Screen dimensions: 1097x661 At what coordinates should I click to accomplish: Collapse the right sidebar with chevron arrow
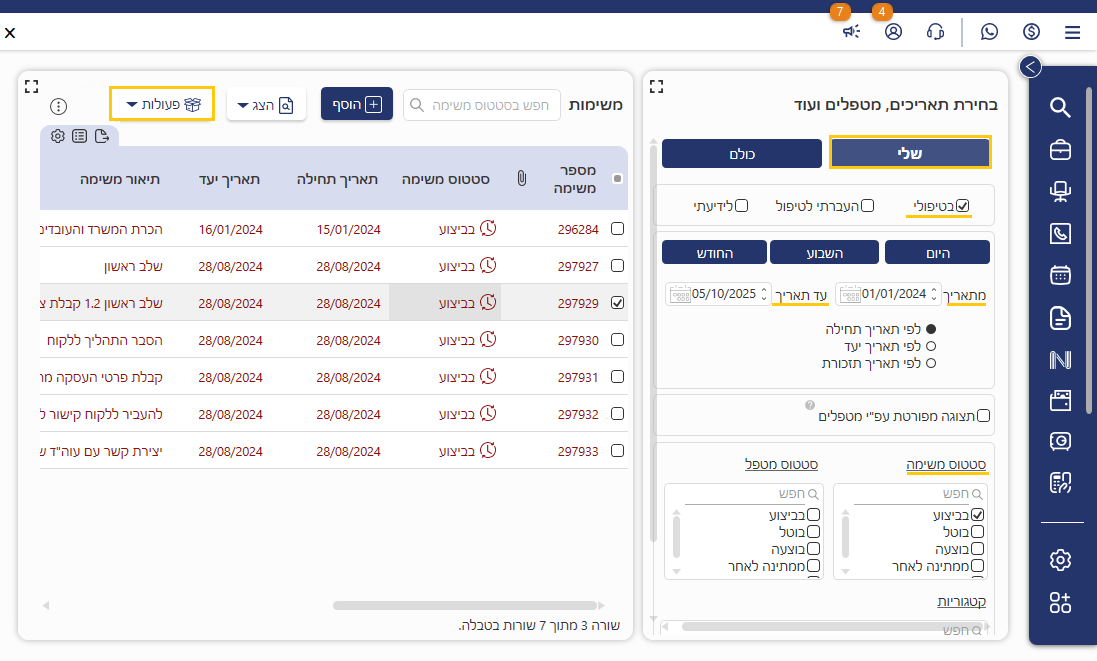tap(1030, 67)
